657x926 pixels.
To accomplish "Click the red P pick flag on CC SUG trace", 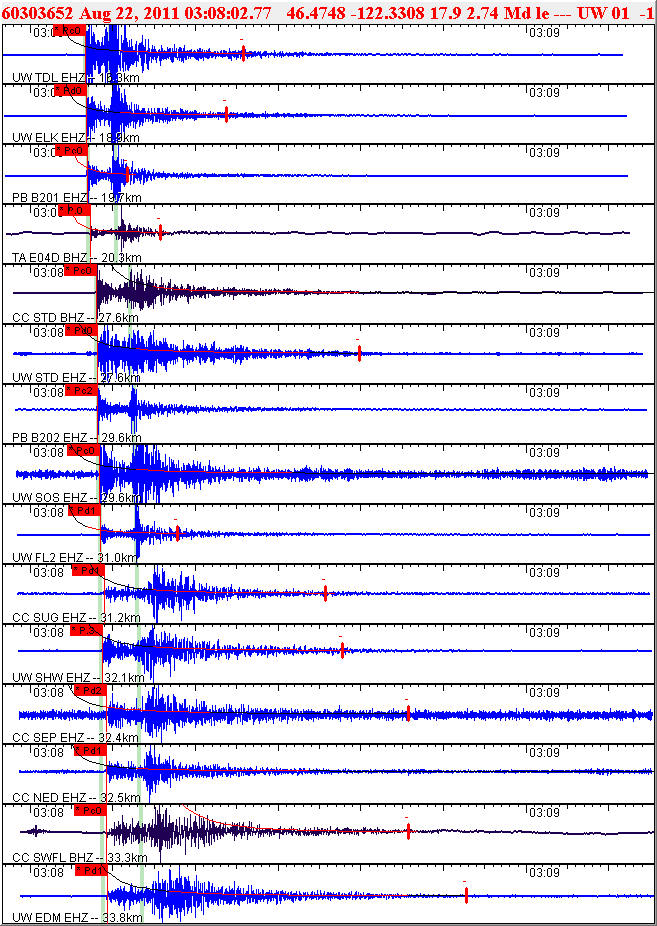I will click(x=88, y=570).
